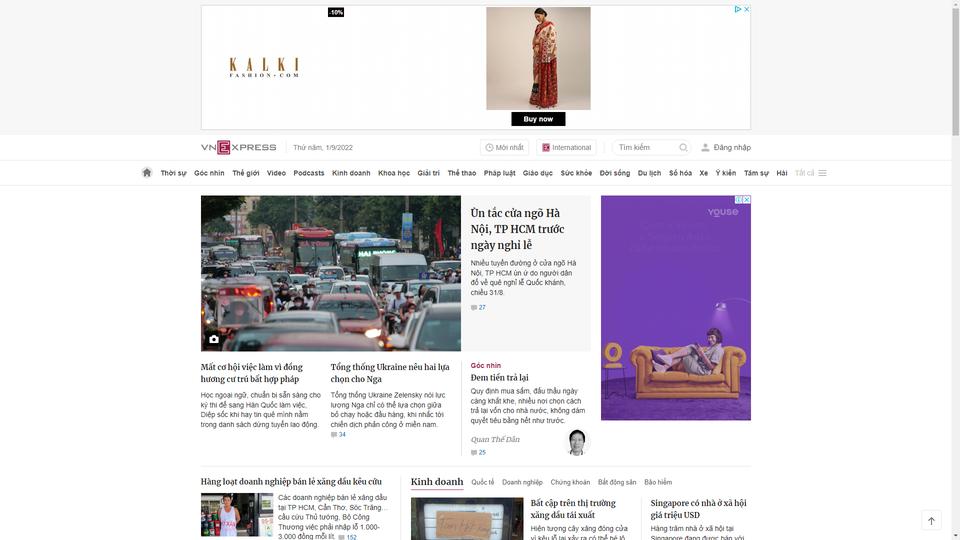The height and width of the screenshot is (540, 960).
Task: Click the user icon beside "Đăng nhập"
Action: [705, 148]
